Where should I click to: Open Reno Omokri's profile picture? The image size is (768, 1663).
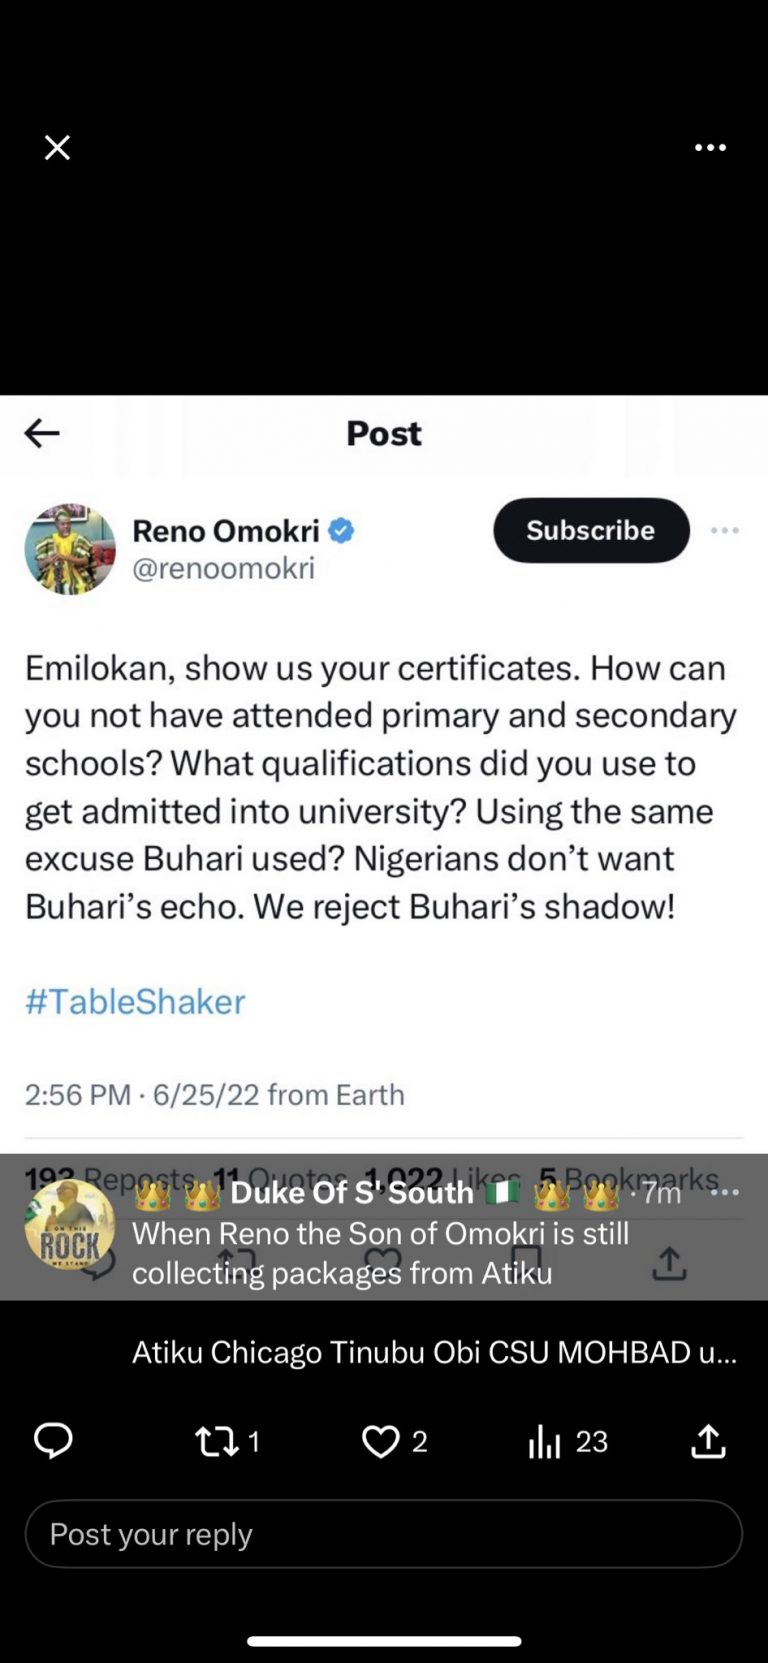coord(70,549)
